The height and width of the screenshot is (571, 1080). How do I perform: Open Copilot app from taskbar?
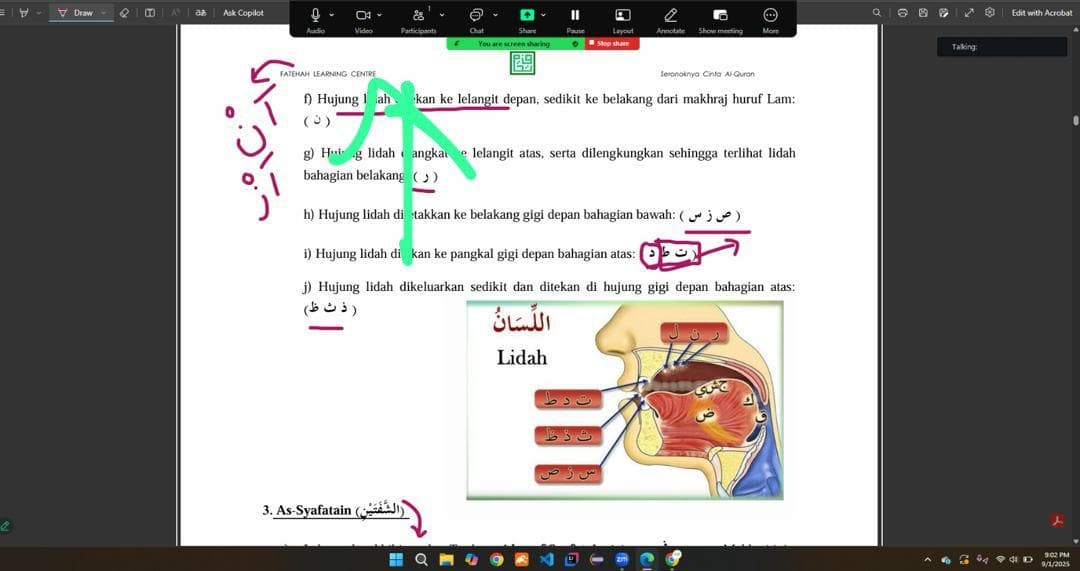471,559
